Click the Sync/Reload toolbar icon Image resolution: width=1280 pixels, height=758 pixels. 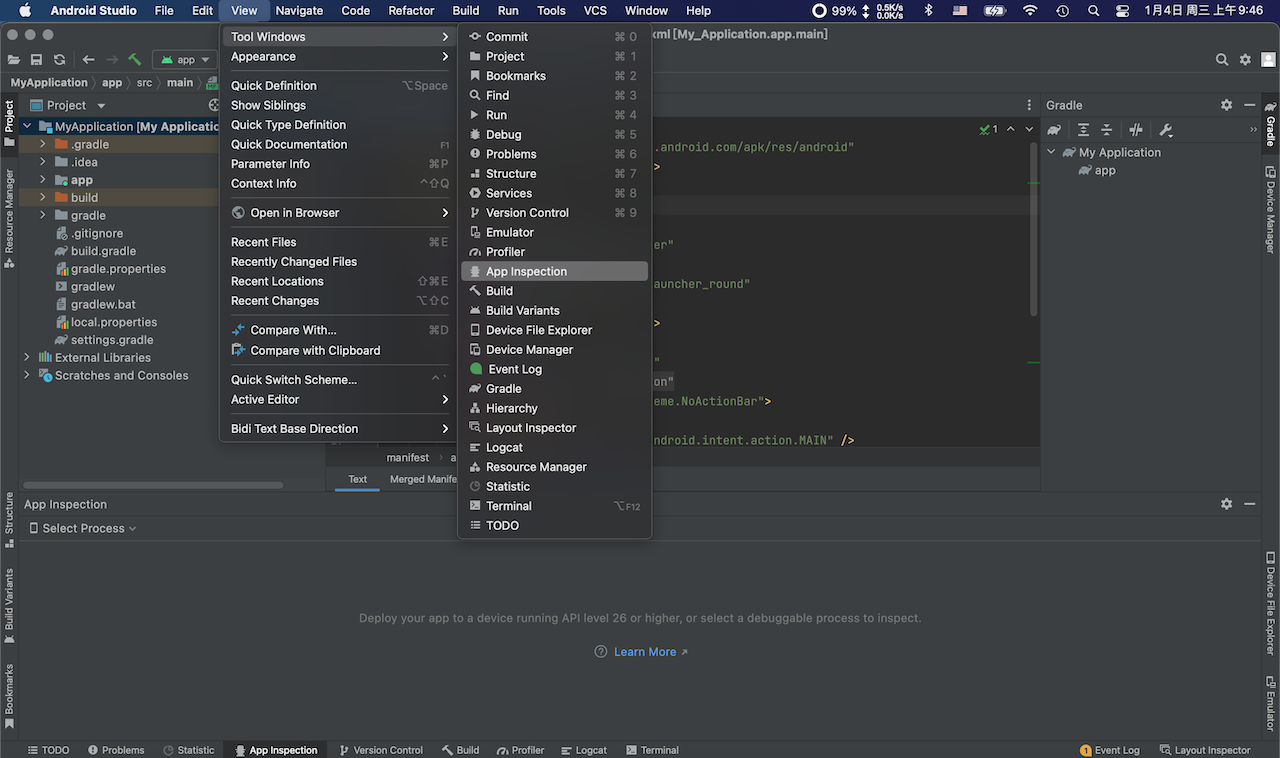(x=60, y=60)
